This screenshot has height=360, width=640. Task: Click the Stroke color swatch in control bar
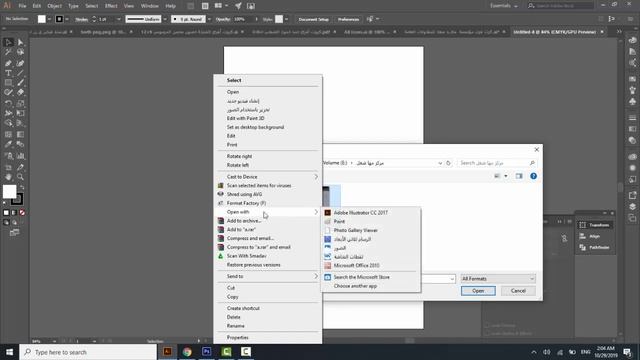tap(59, 19)
